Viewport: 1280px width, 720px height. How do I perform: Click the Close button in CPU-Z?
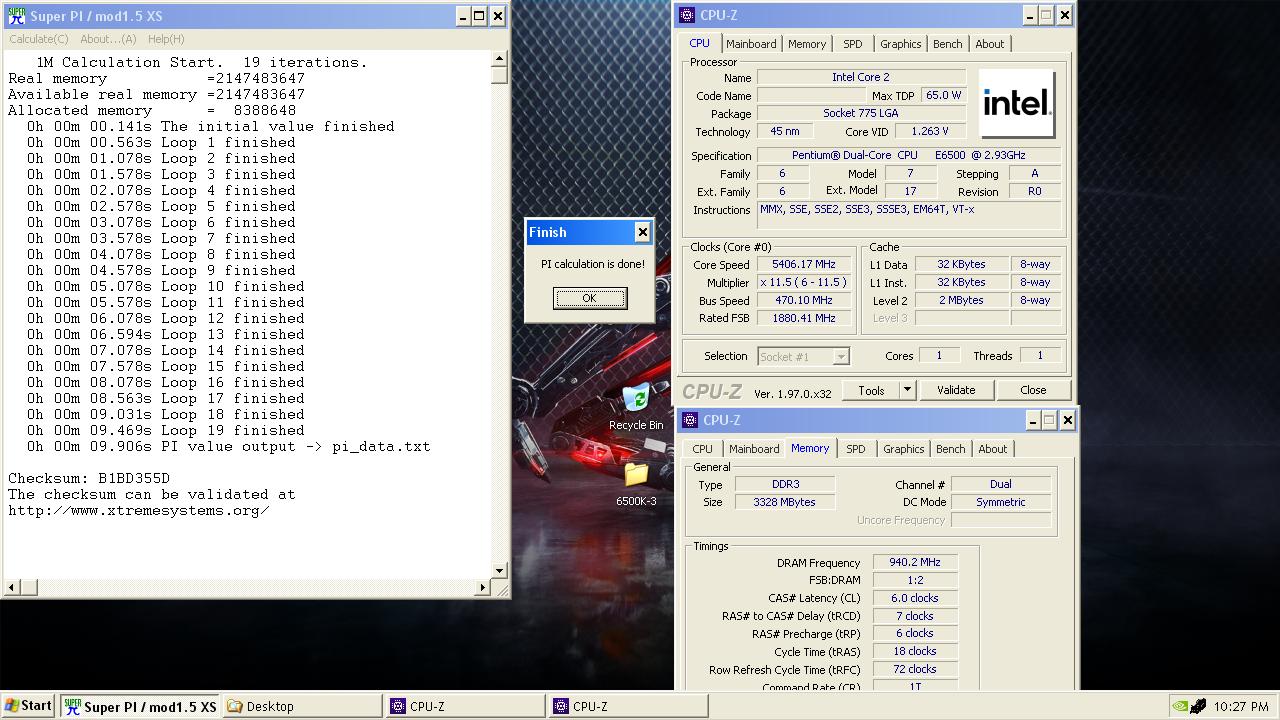pyautogui.click(x=1033, y=390)
